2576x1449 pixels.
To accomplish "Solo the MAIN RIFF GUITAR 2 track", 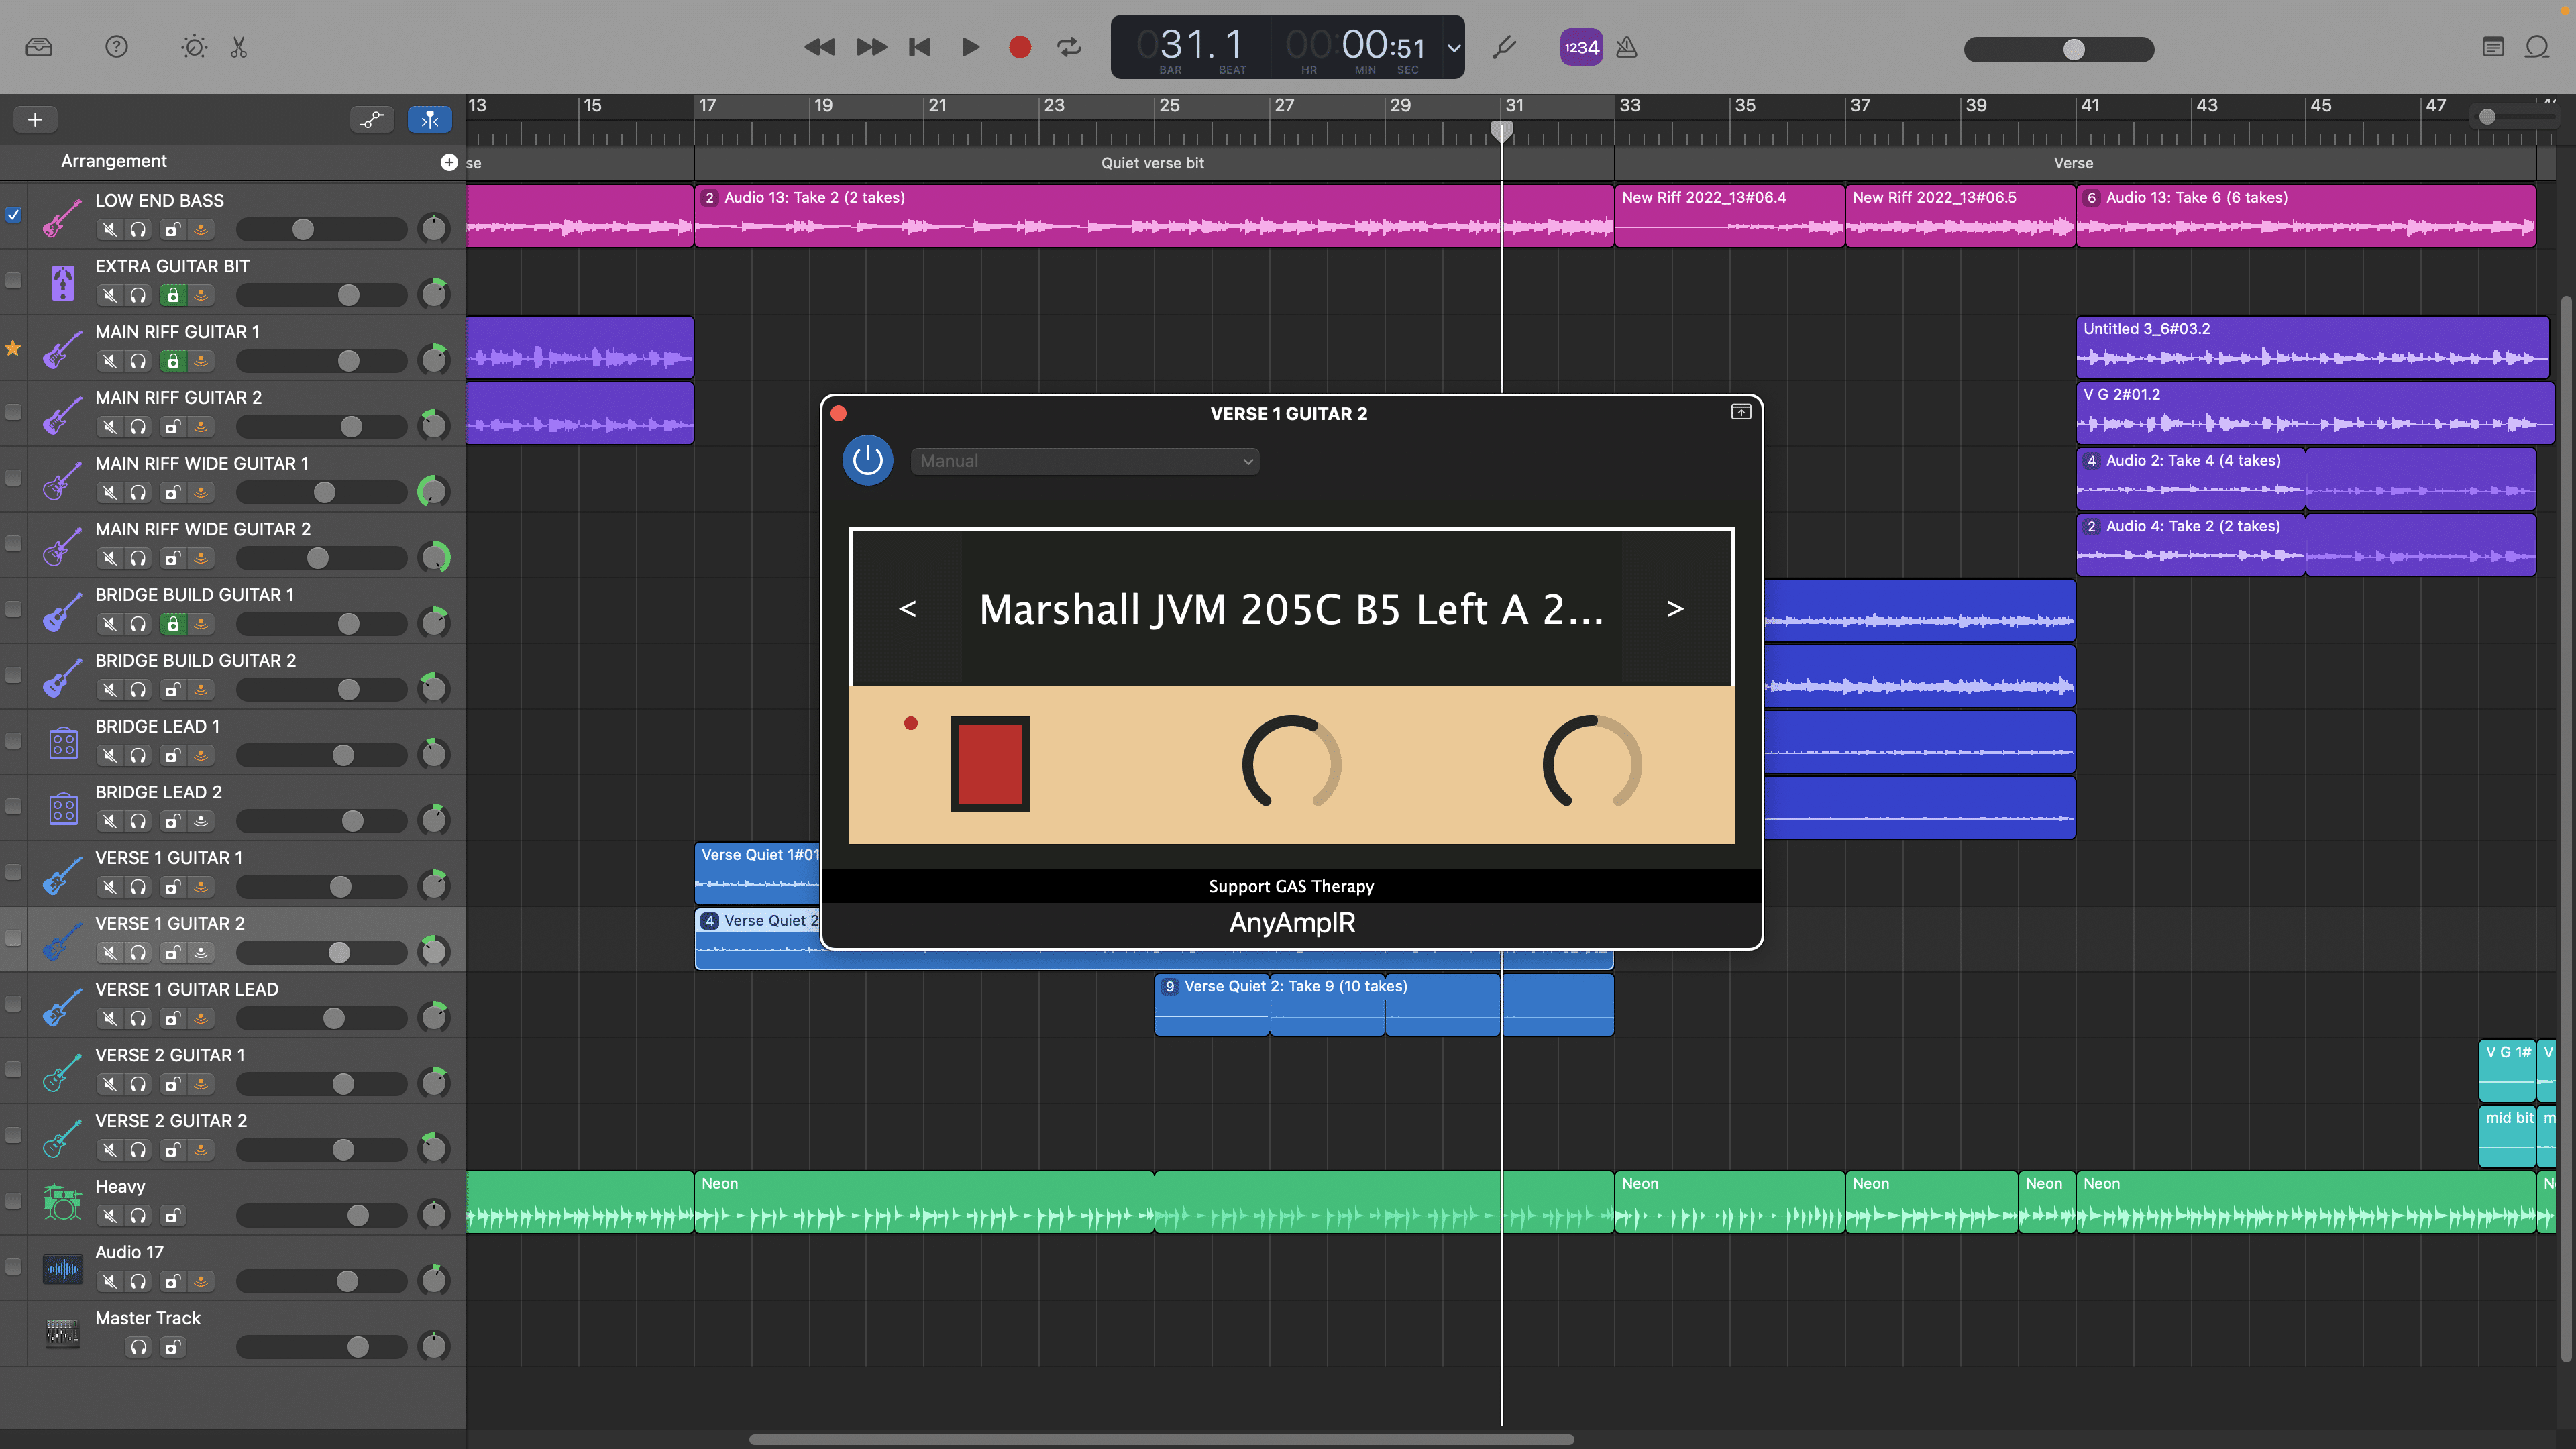I will click(138, 427).
